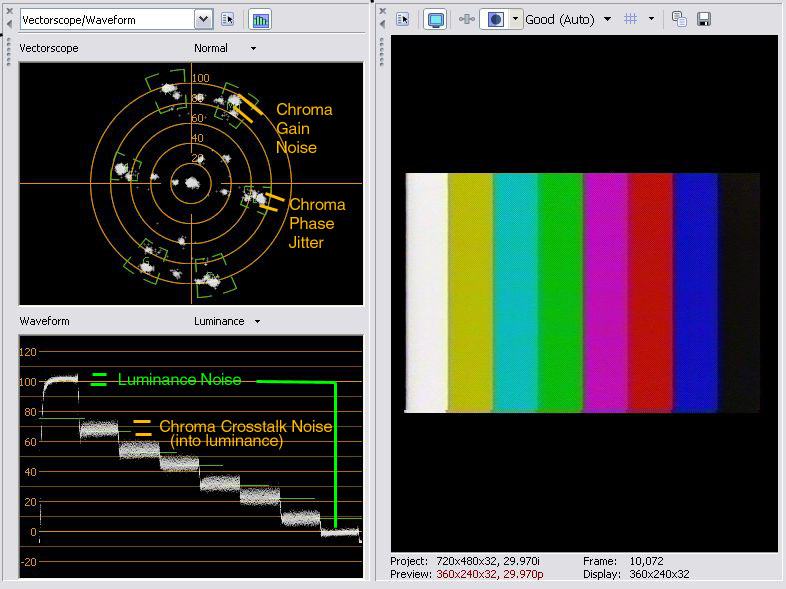Close the Video Scopes panel
The height and width of the screenshot is (589, 786).
8,11
